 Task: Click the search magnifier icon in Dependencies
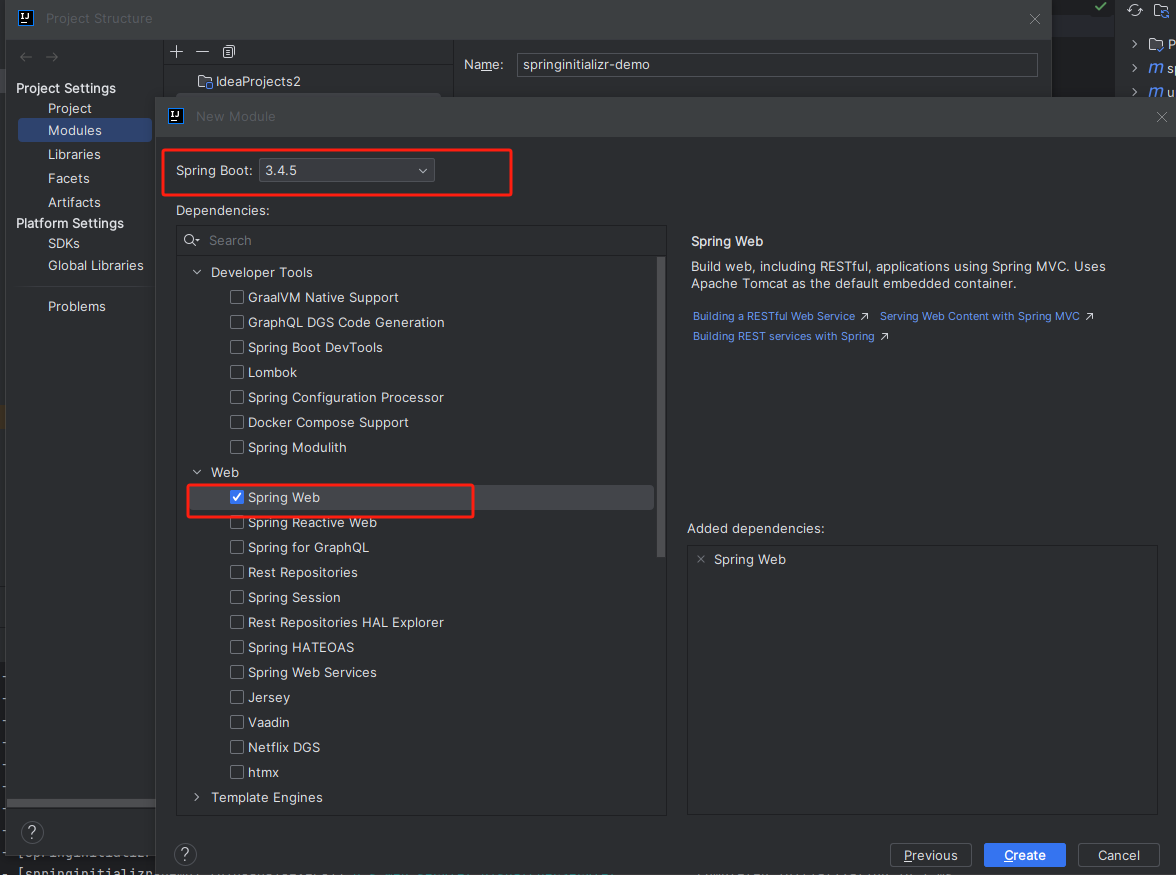191,240
